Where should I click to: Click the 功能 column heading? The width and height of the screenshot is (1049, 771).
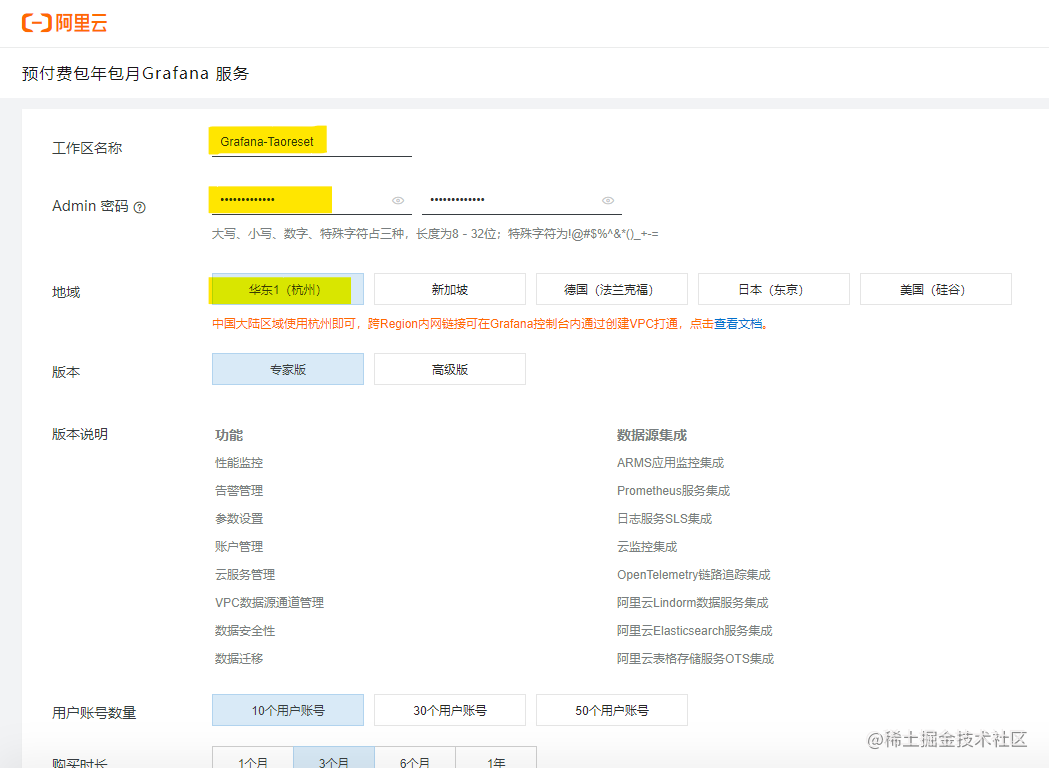[x=229, y=435]
